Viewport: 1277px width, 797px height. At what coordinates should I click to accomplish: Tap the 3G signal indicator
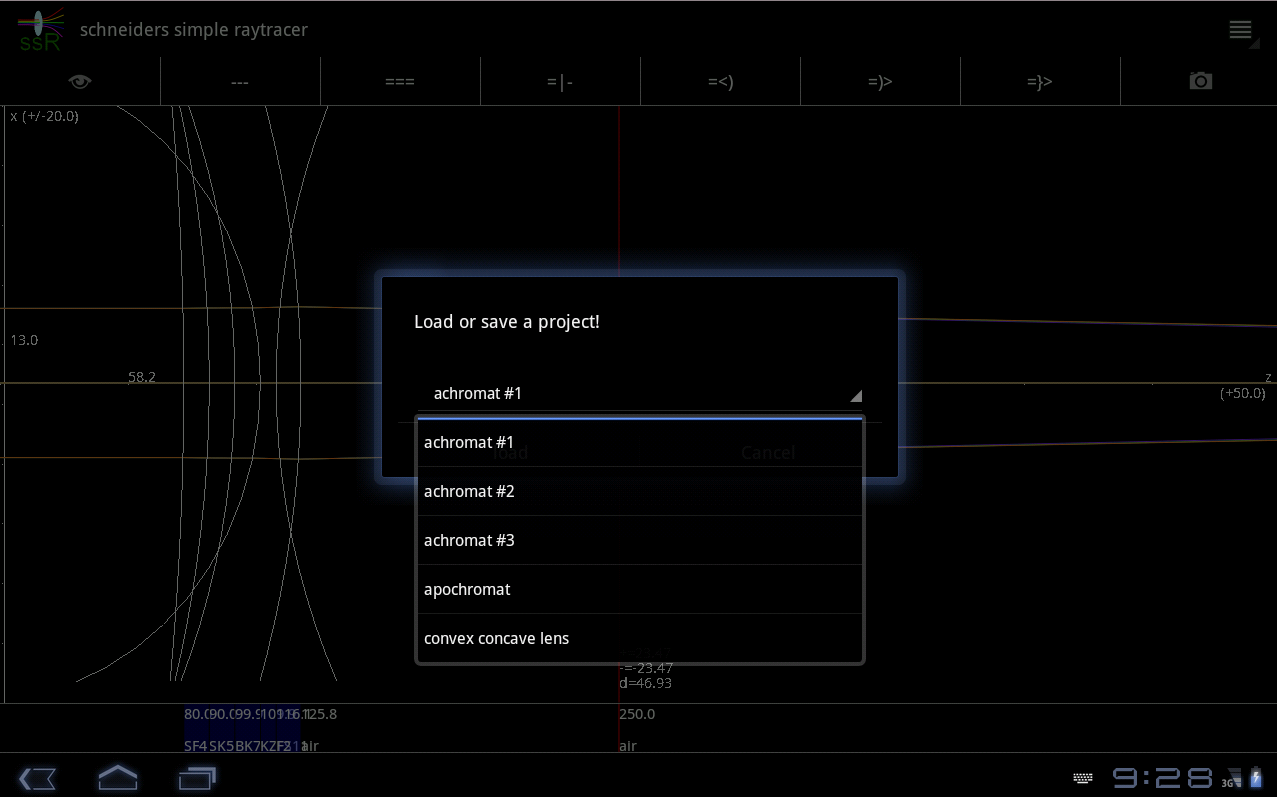(1231, 779)
